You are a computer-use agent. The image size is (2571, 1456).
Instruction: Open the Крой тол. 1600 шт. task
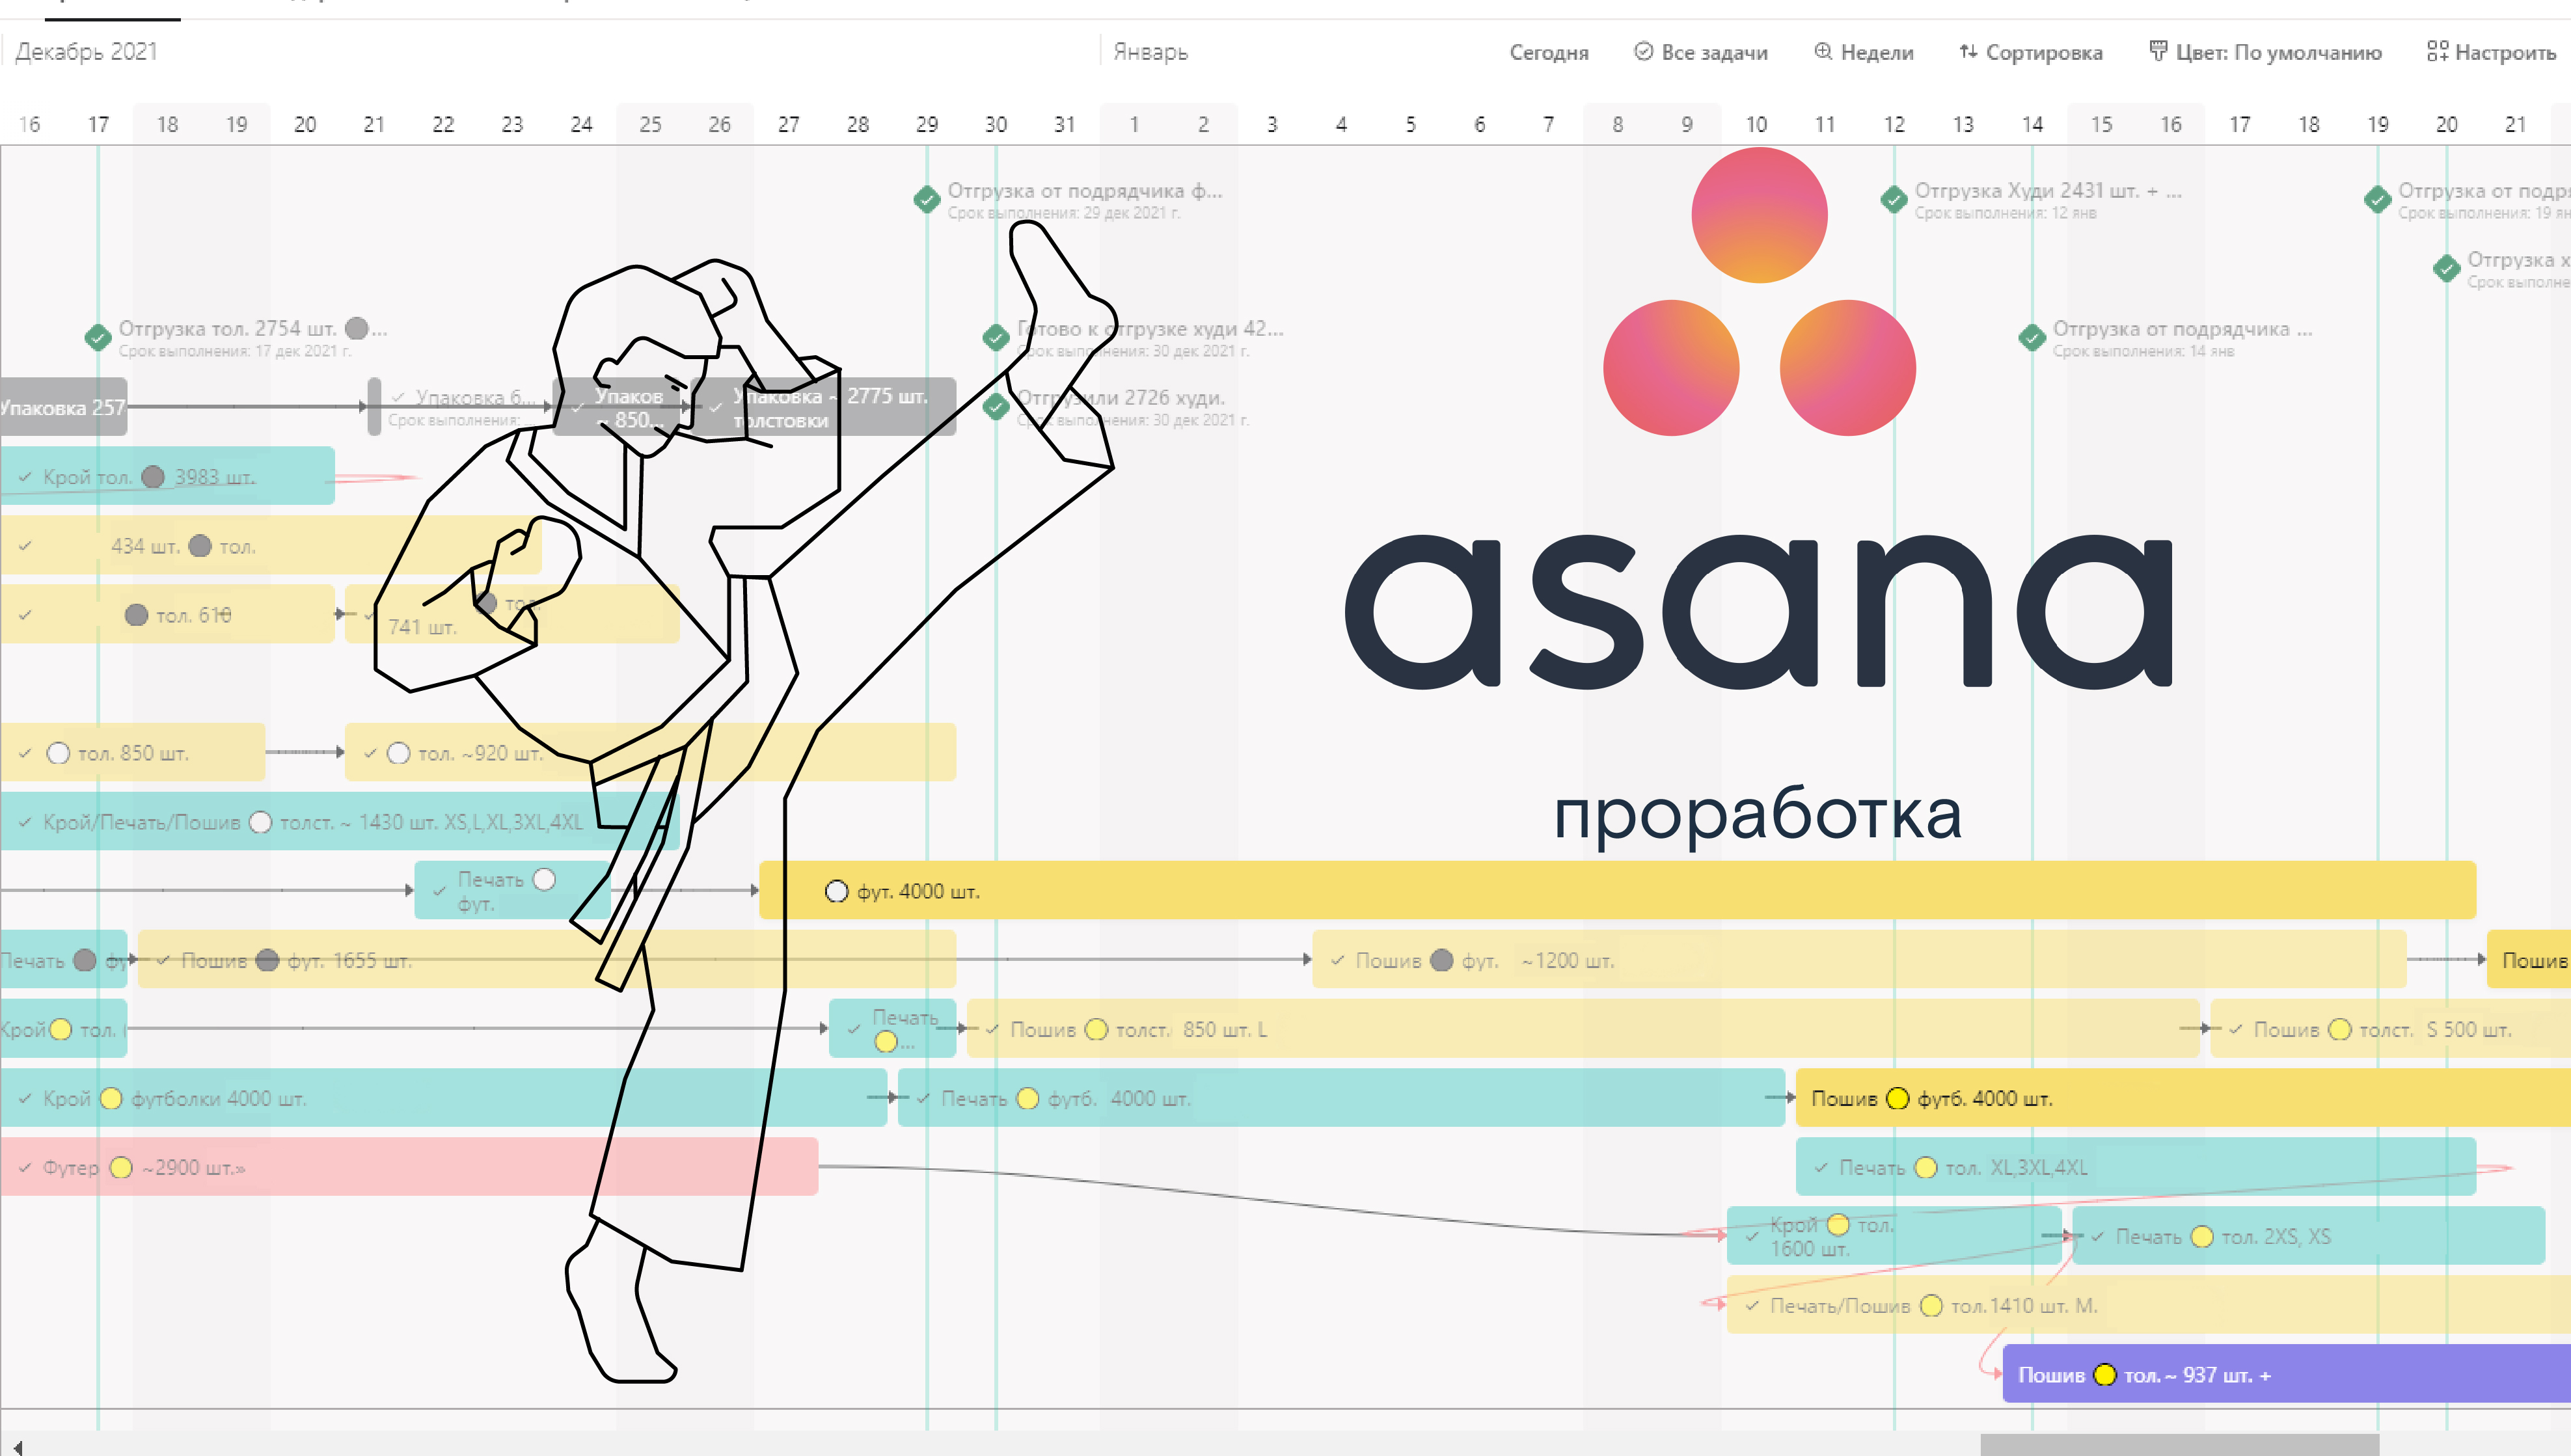[1893, 1236]
